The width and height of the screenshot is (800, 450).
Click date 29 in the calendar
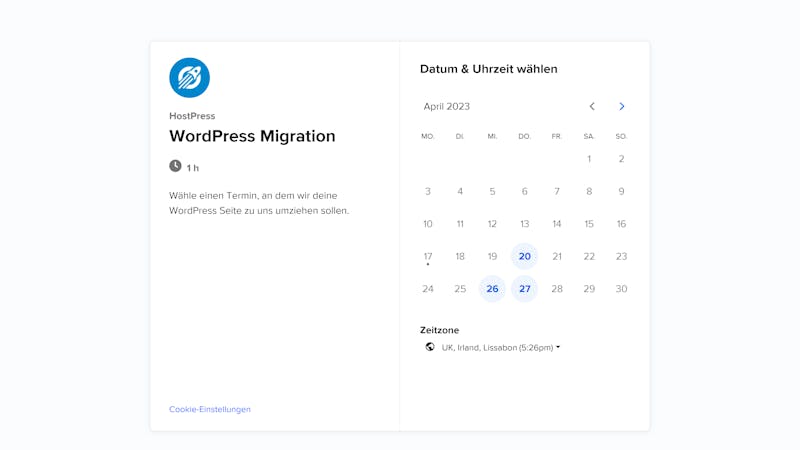click(x=589, y=289)
